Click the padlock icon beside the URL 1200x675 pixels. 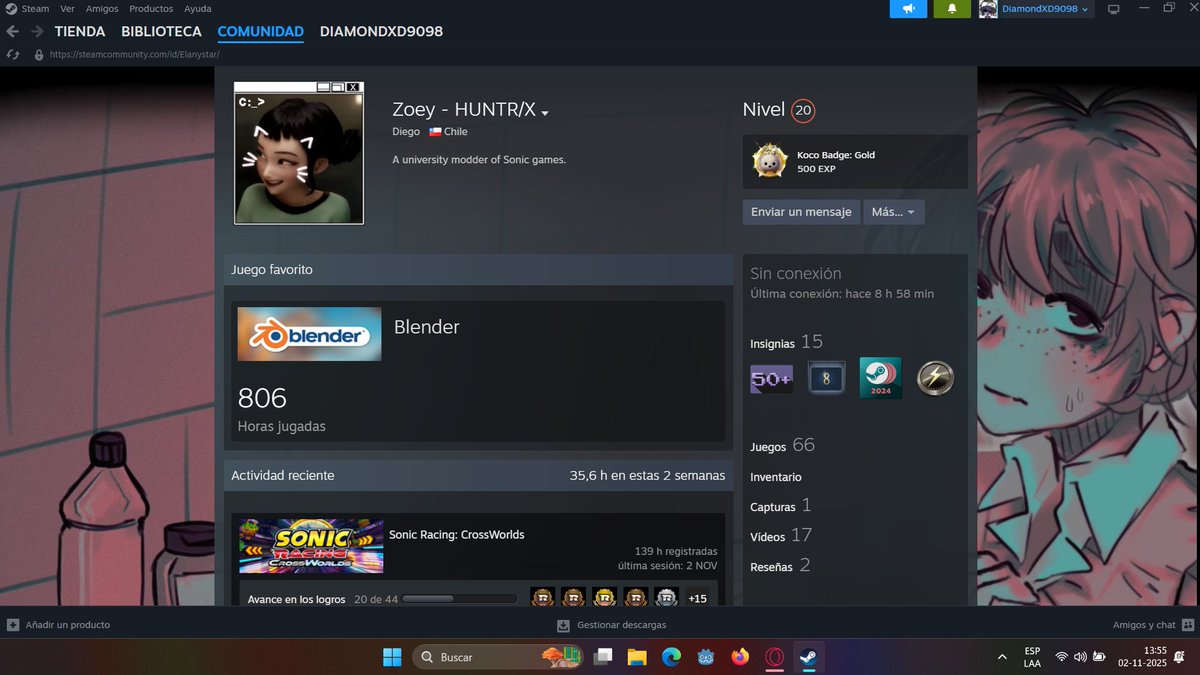pos(38,55)
